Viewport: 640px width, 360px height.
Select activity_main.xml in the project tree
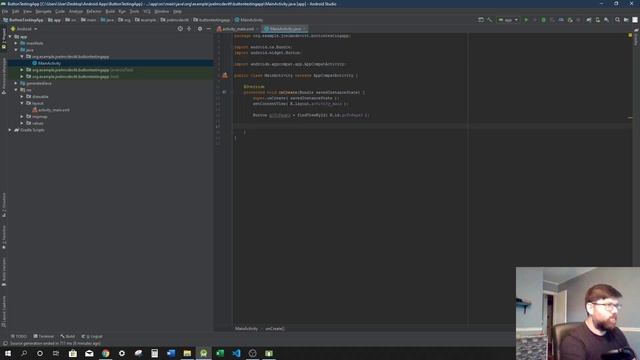[54, 110]
